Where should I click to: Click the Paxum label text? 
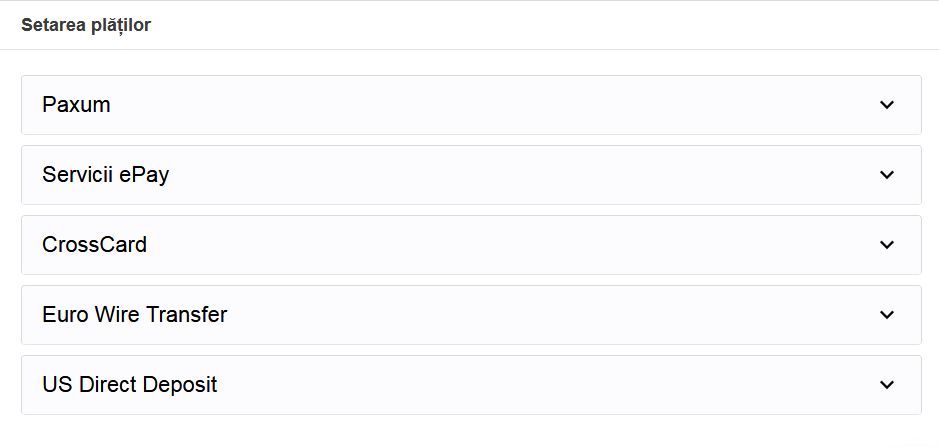(x=76, y=105)
